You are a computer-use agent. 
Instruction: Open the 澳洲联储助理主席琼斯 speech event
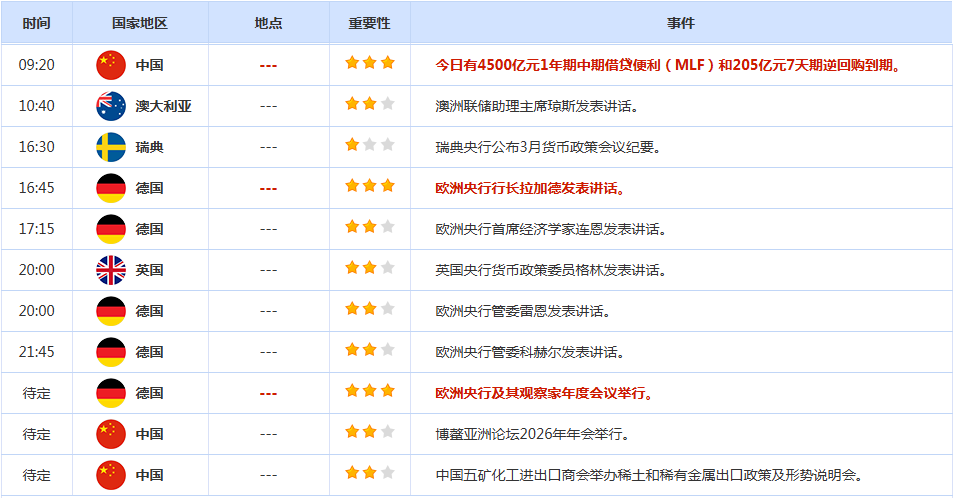[x=537, y=106]
